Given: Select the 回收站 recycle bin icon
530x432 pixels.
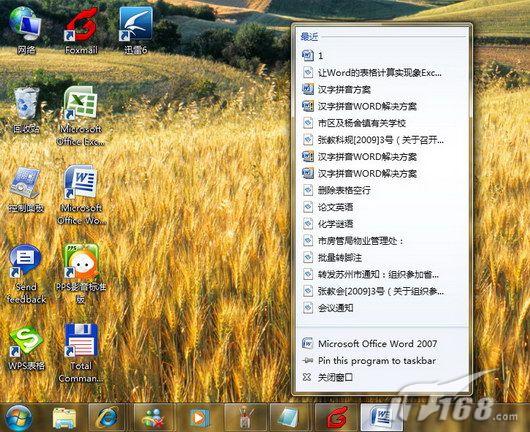Looking at the screenshot, I should click(x=26, y=109).
